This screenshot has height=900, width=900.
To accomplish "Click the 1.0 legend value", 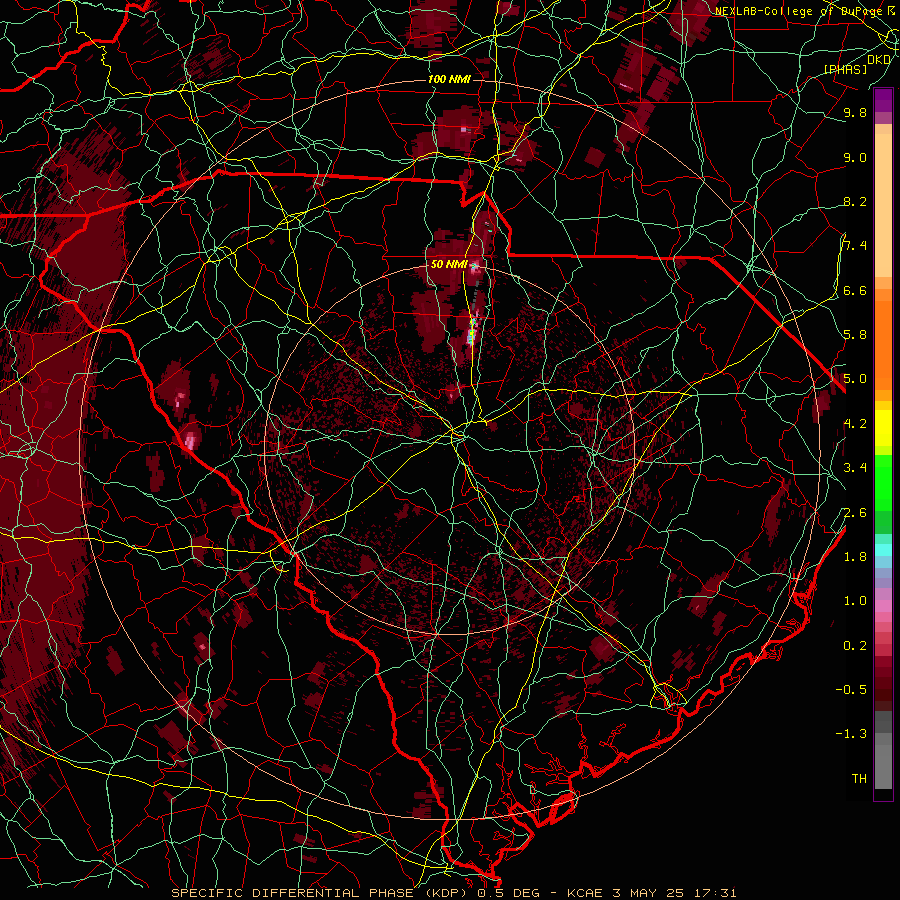I will (x=855, y=601).
